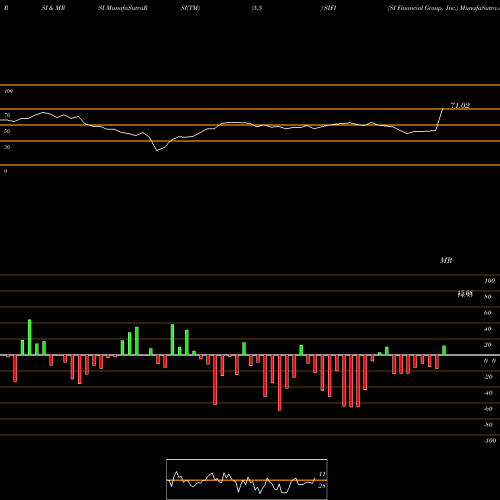Click the RSI axis label 50

[7, 131]
